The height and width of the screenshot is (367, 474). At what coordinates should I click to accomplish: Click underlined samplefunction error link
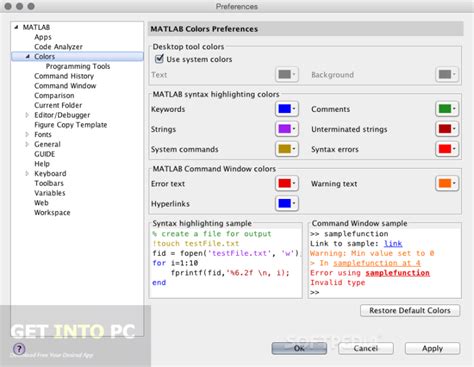click(397, 273)
